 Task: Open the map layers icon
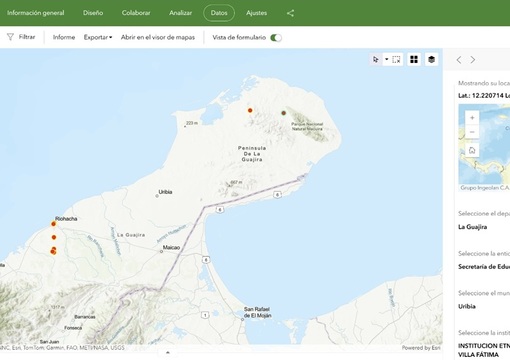coord(432,60)
